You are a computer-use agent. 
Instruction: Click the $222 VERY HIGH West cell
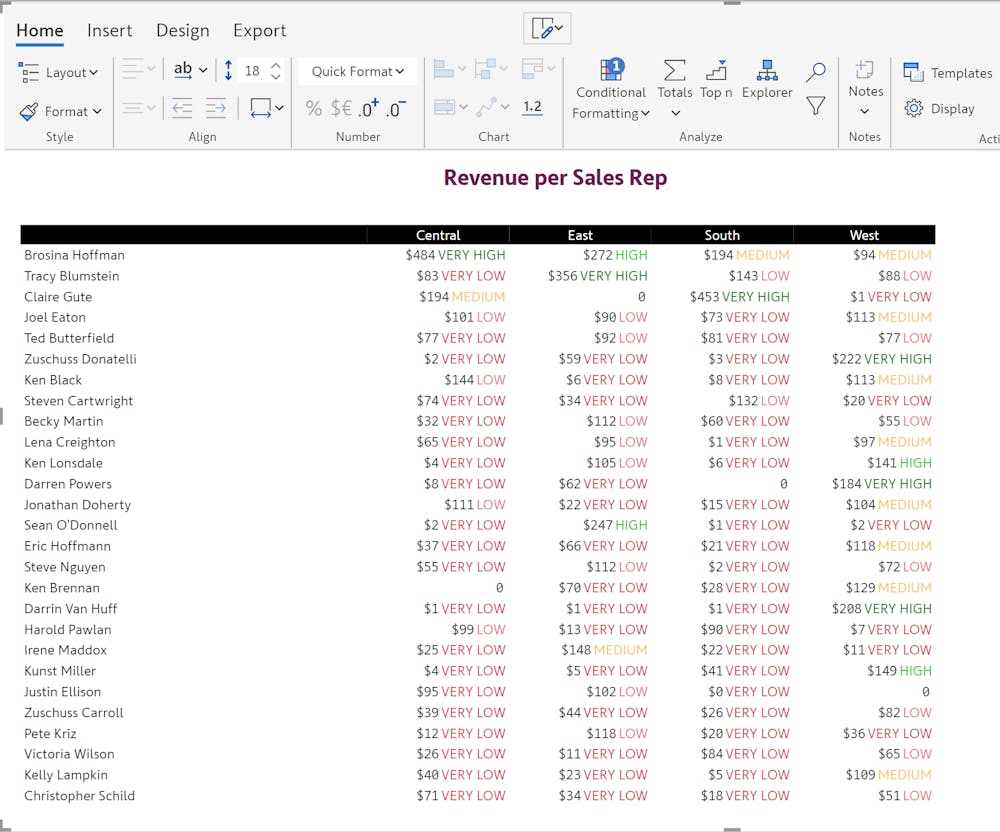click(881, 359)
